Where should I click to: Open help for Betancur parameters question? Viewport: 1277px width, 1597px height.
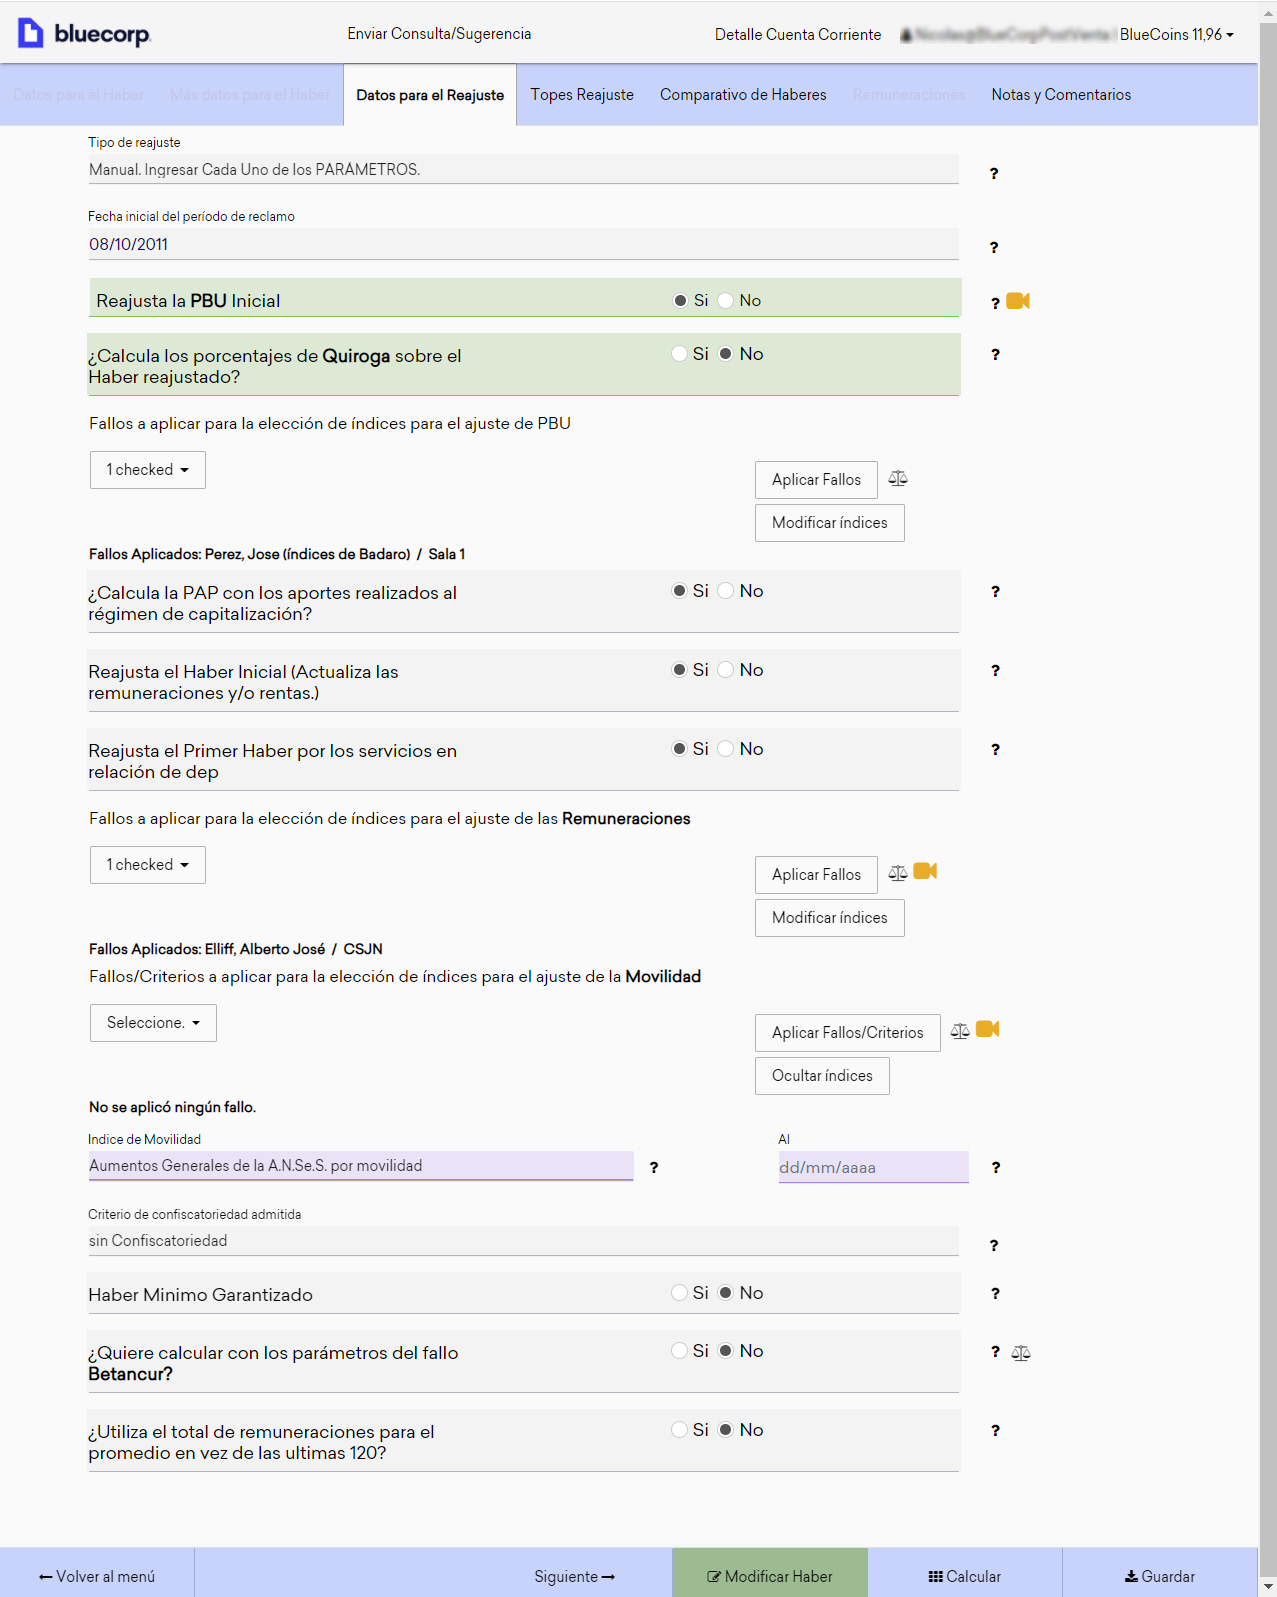point(994,1351)
